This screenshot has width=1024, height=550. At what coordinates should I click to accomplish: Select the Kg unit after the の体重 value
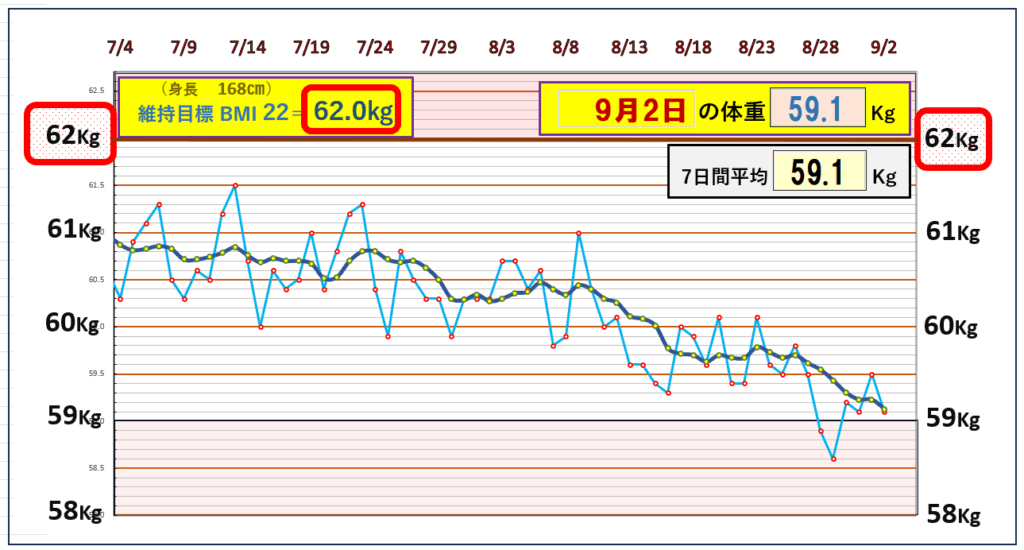[884, 114]
